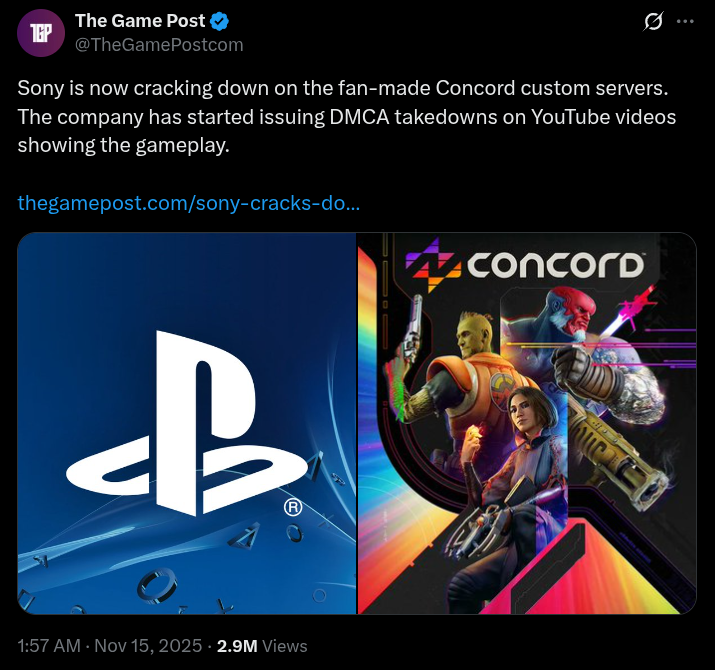Open The Game Post profile avatar
The image size is (715, 670).
pos(41,33)
